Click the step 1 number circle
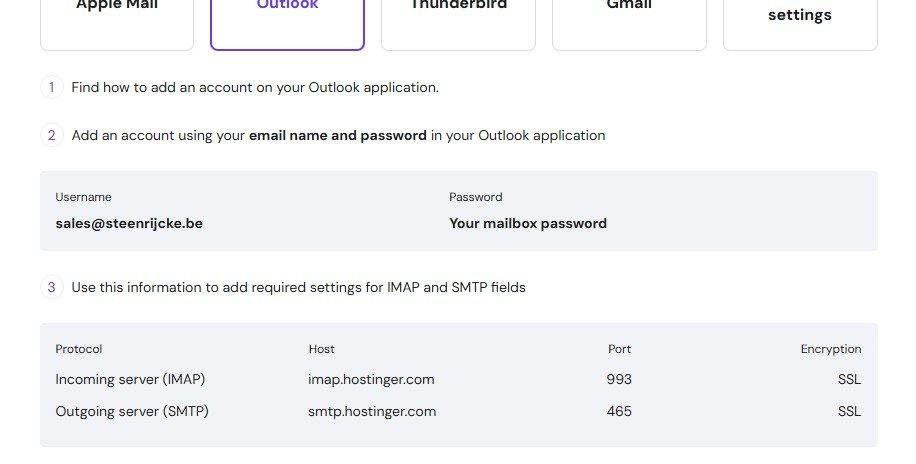Screen dimensions: 916x464 click(52, 87)
